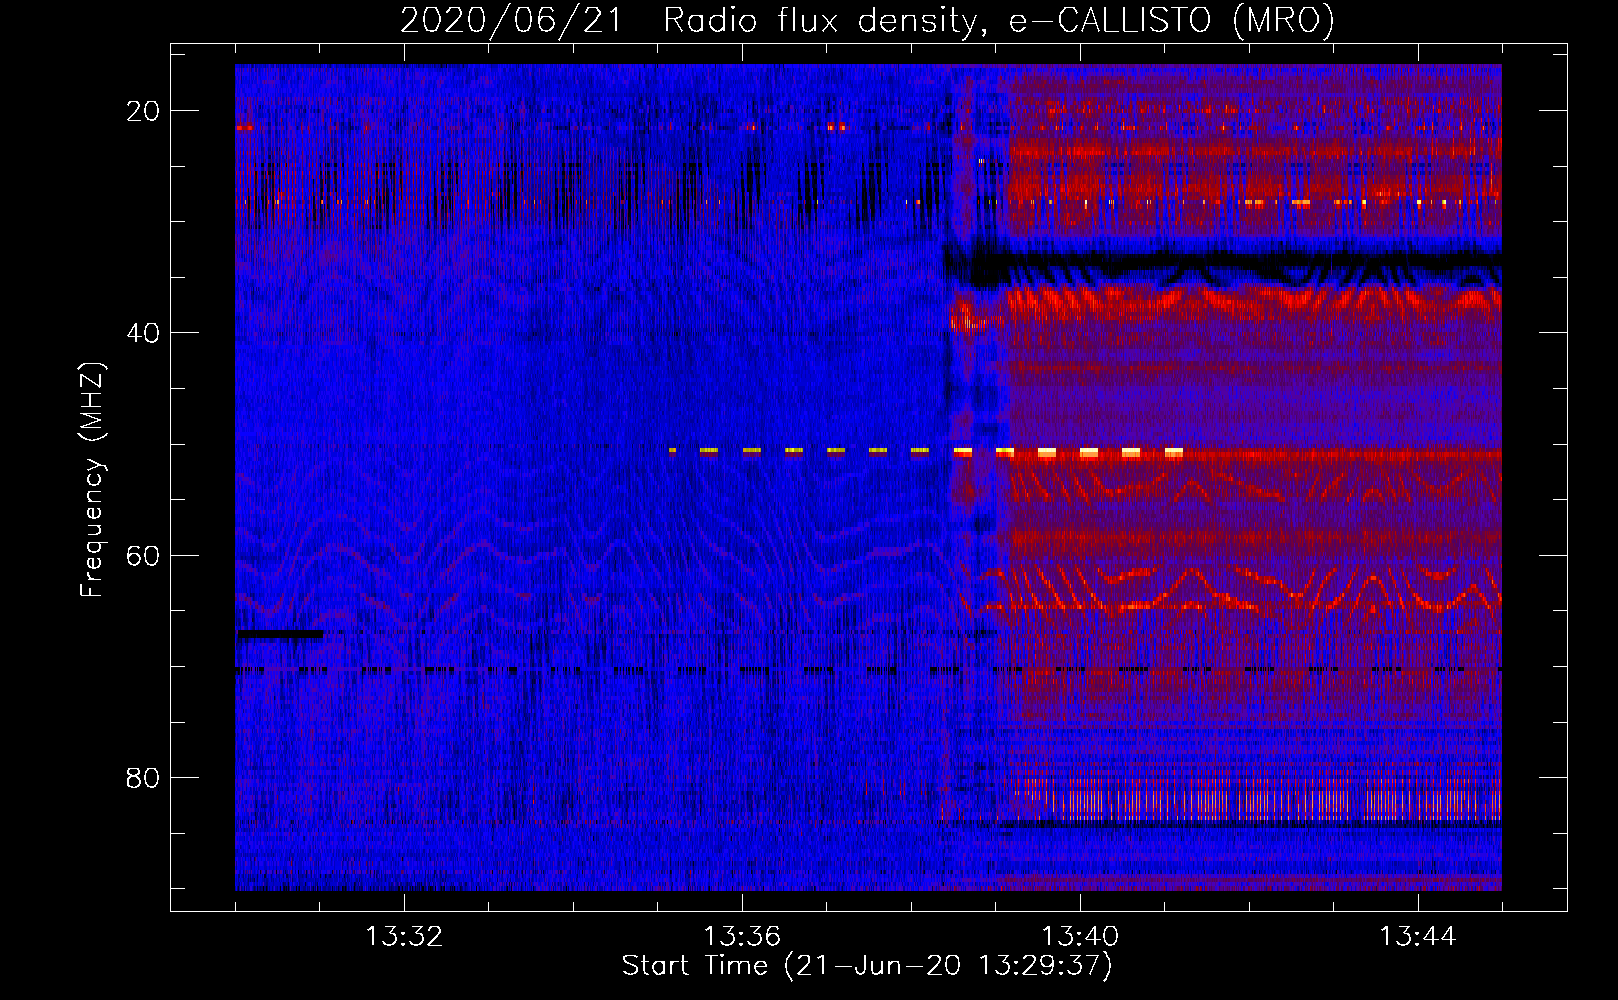The image size is (1618, 1000).
Task: Click the "Start Time (21-Jun-20 13:29:37)" axis label
Action: point(867,966)
